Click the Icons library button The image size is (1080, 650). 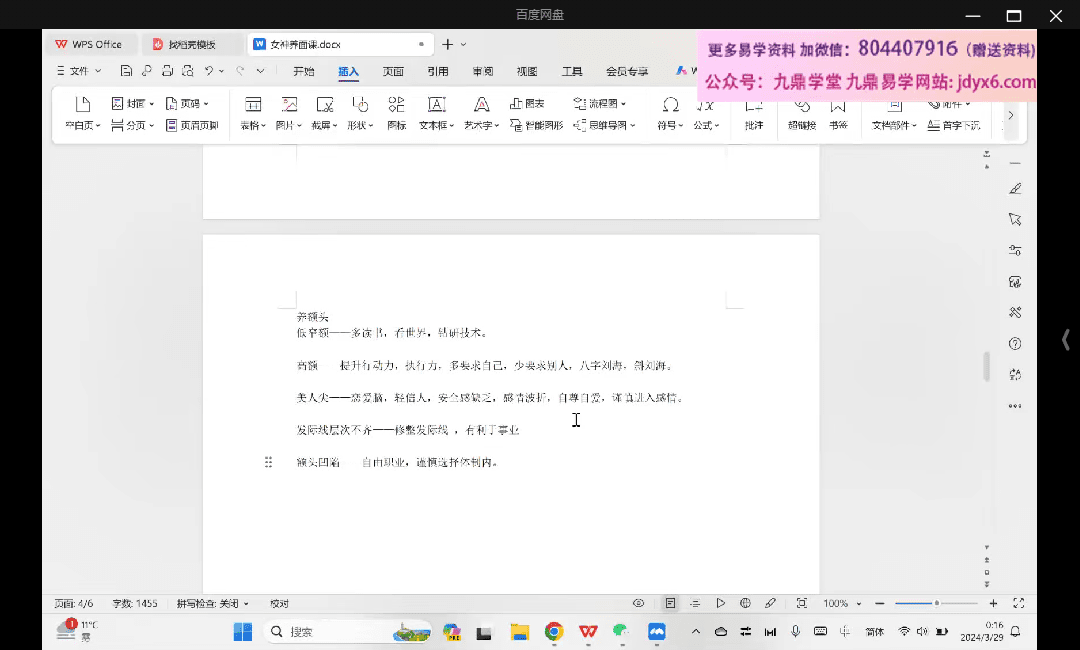(396, 105)
